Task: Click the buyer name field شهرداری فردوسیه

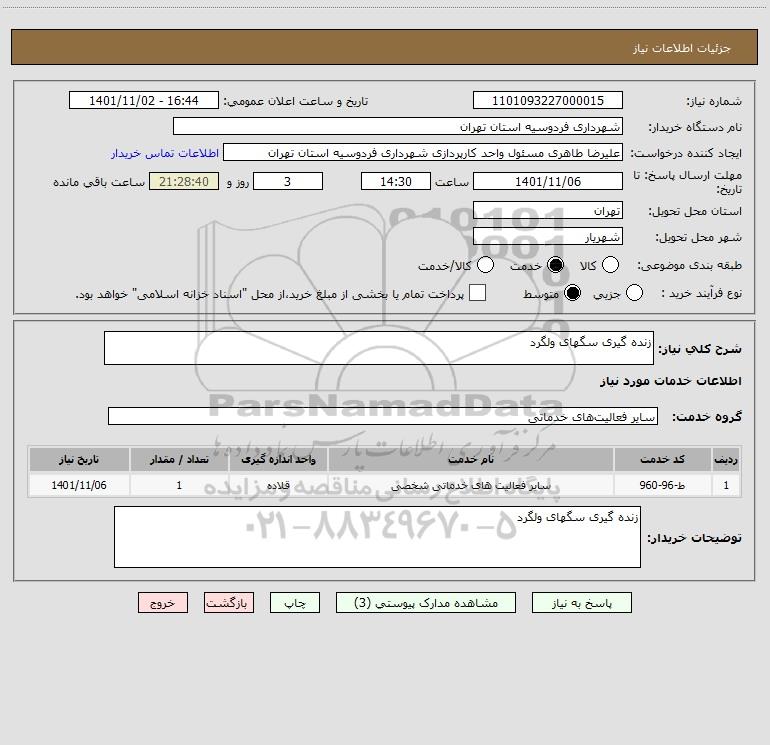Action: [x=398, y=126]
